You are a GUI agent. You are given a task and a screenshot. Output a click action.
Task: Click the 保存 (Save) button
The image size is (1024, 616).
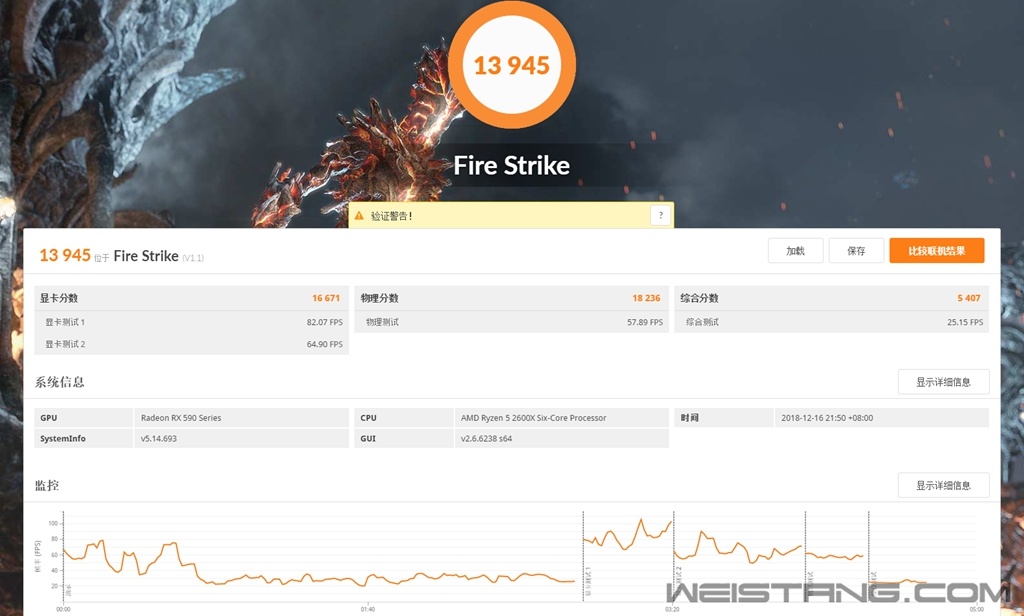coord(856,251)
